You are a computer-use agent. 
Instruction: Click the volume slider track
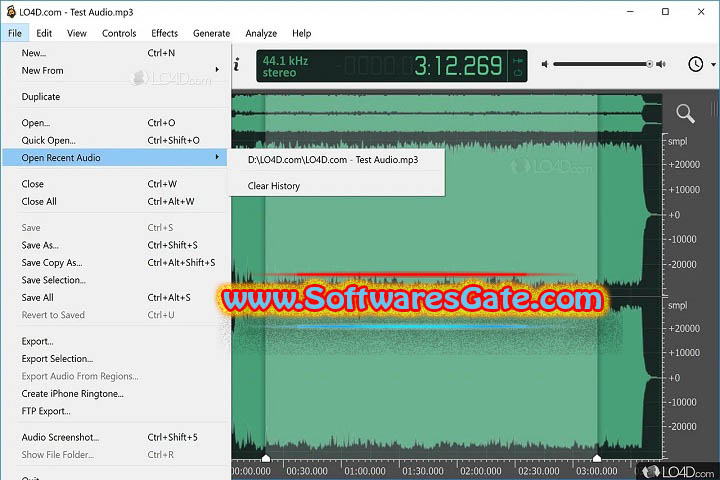pyautogui.click(x=602, y=64)
